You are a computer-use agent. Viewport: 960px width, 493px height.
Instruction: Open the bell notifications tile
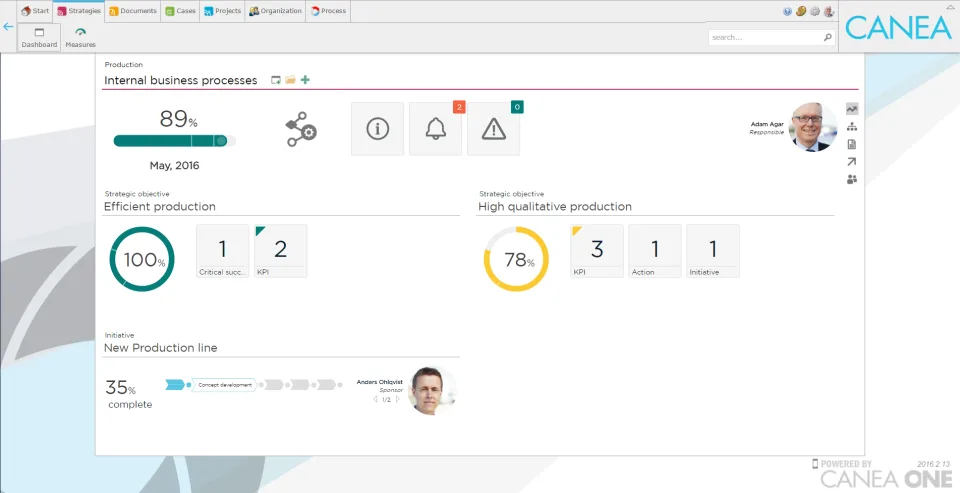click(x=435, y=129)
